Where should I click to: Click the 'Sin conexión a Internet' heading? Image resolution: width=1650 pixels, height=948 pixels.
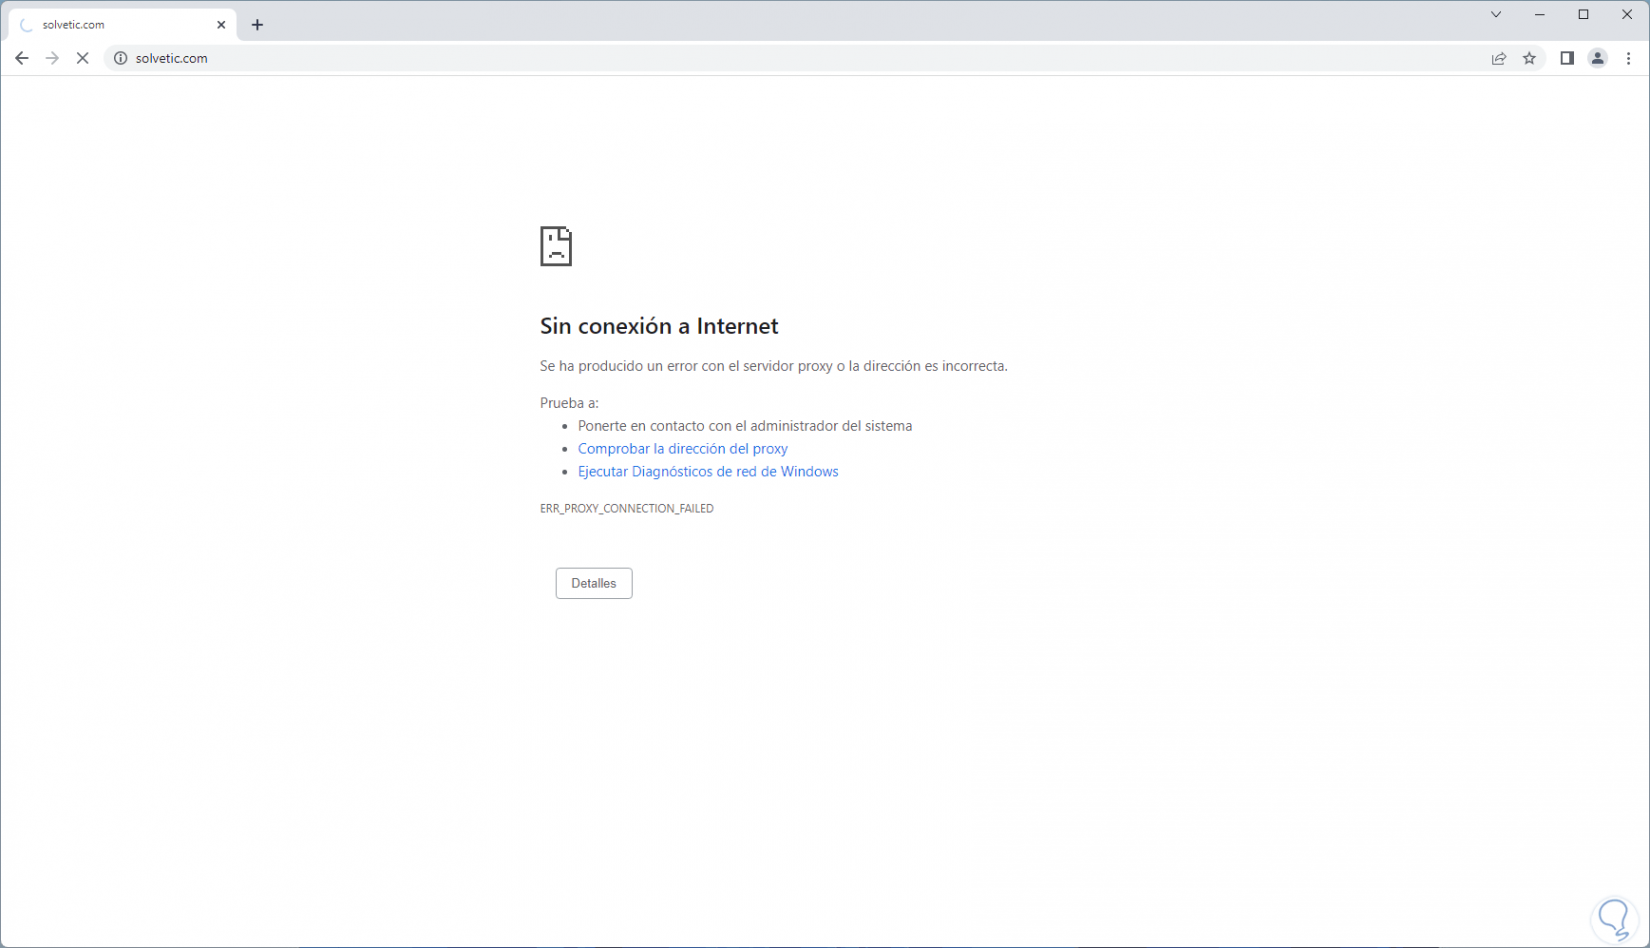click(659, 326)
